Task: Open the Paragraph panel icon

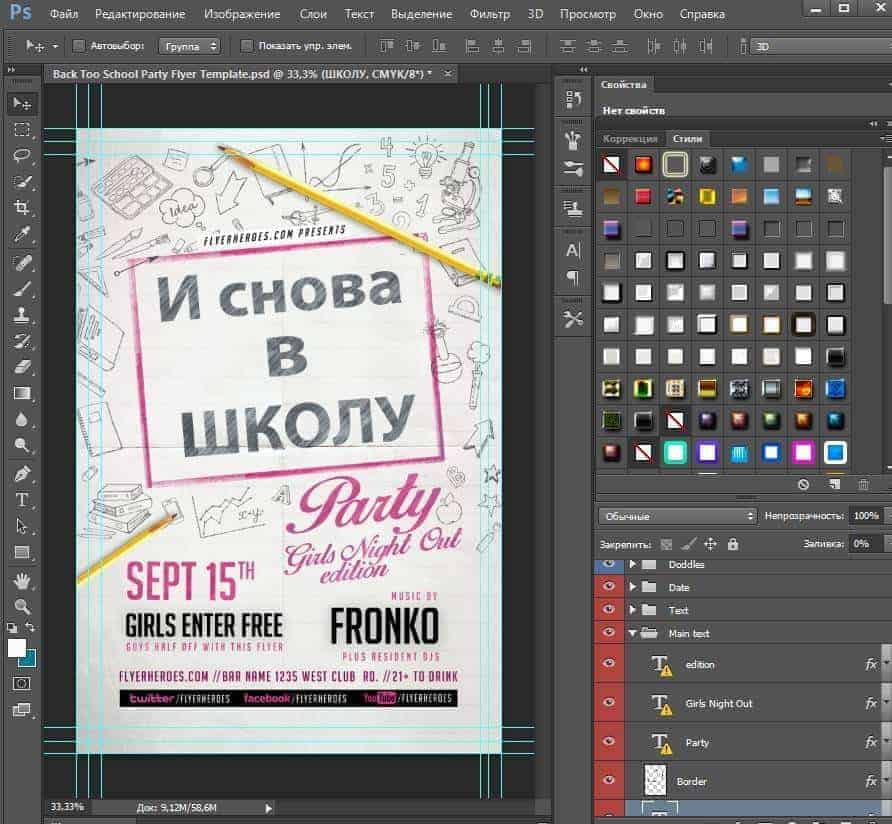Action: [x=573, y=278]
